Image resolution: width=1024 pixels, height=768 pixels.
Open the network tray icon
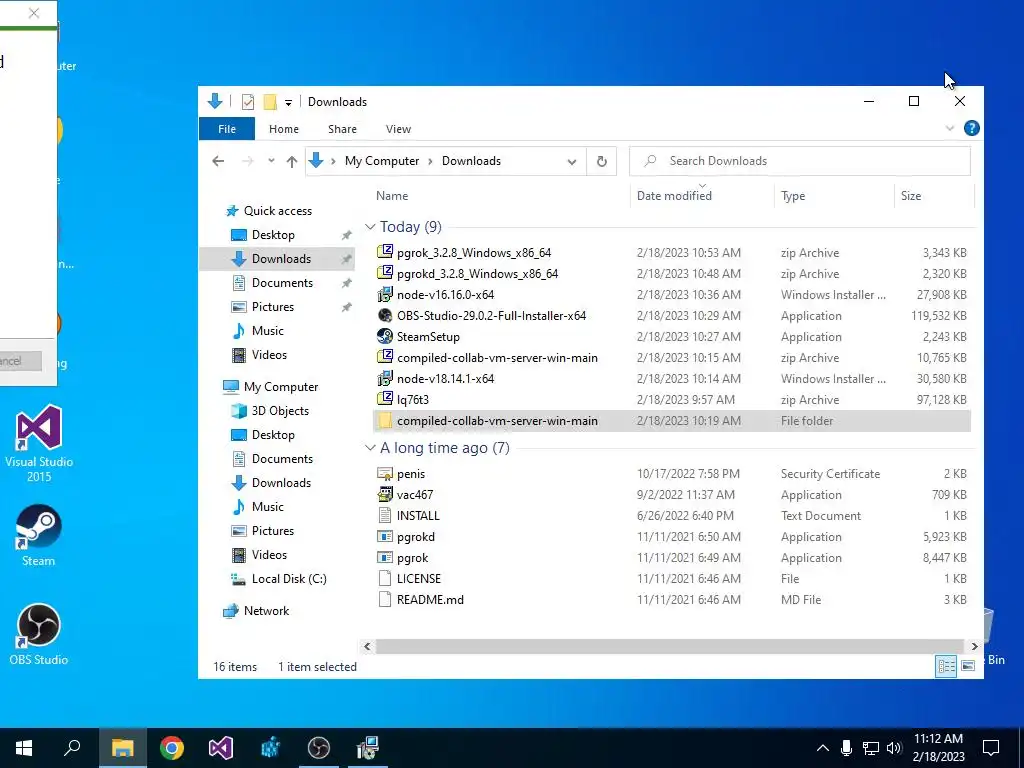(871, 748)
